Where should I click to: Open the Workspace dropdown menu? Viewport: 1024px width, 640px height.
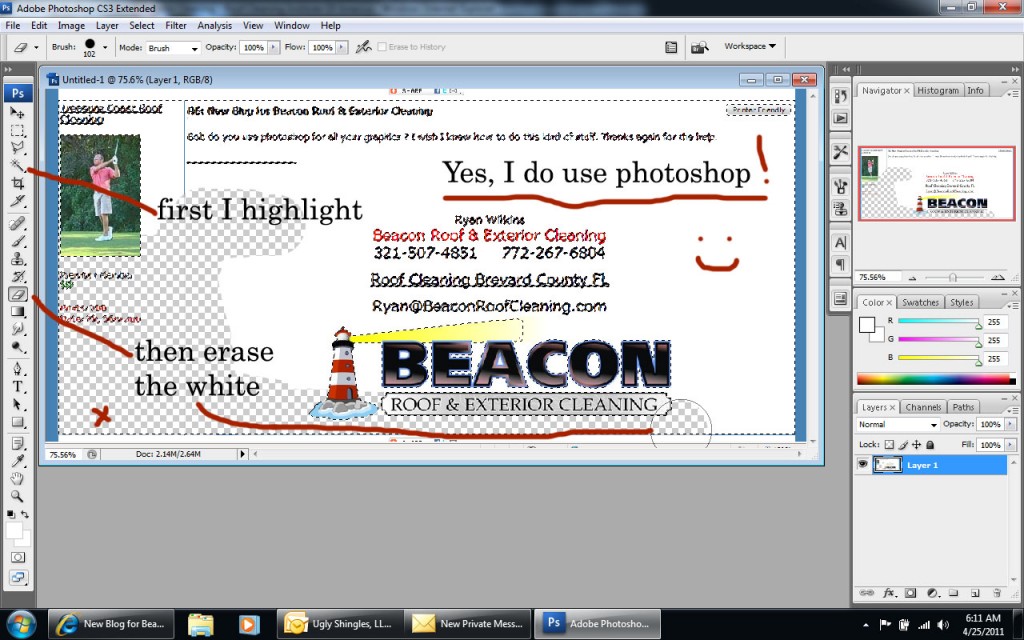pos(750,46)
